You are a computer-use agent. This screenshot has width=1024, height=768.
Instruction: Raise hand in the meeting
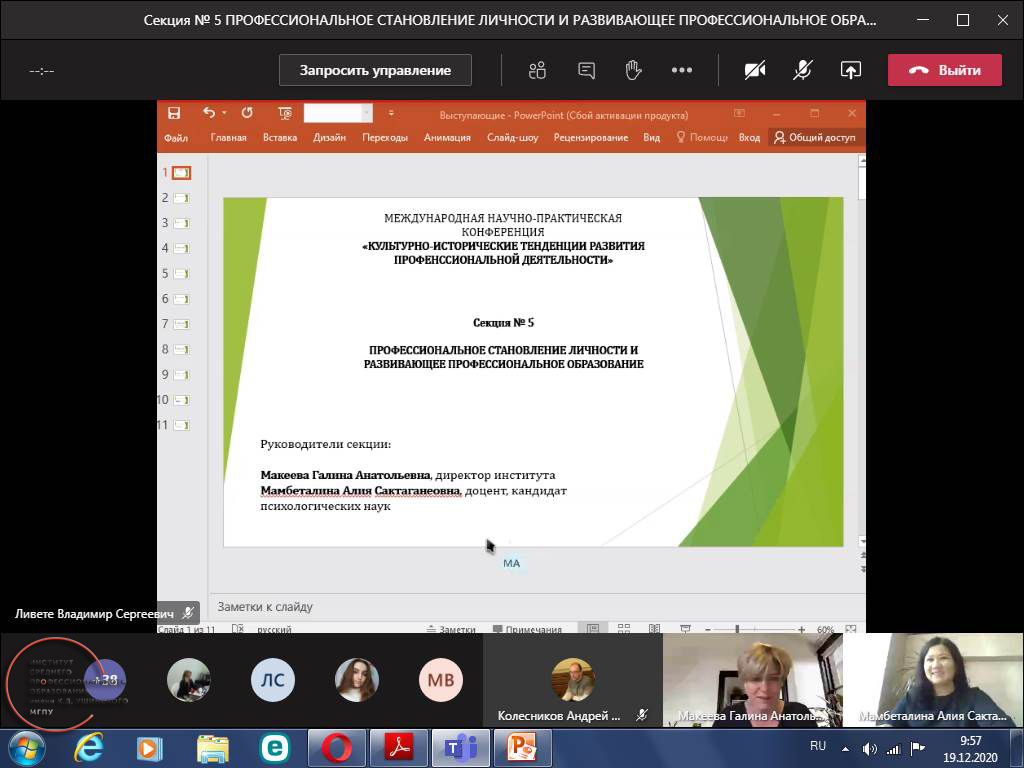click(633, 70)
